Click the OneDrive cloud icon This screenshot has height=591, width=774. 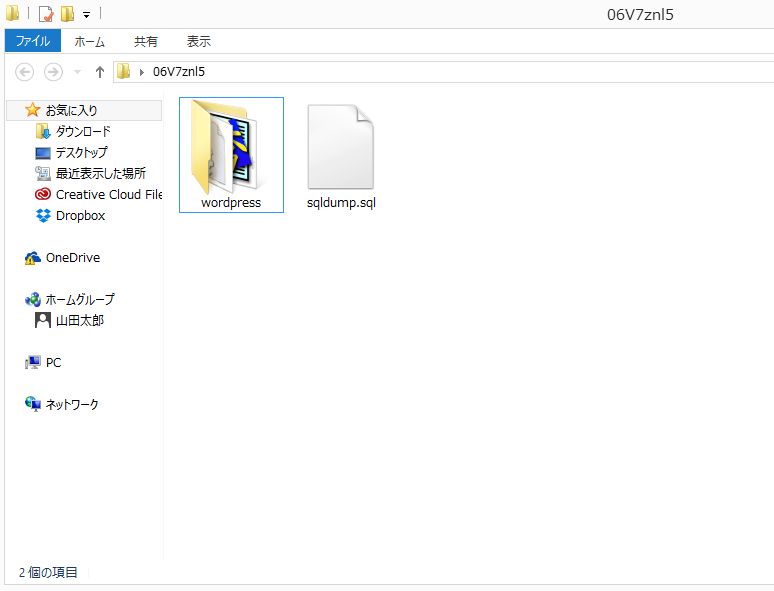(x=33, y=258)
